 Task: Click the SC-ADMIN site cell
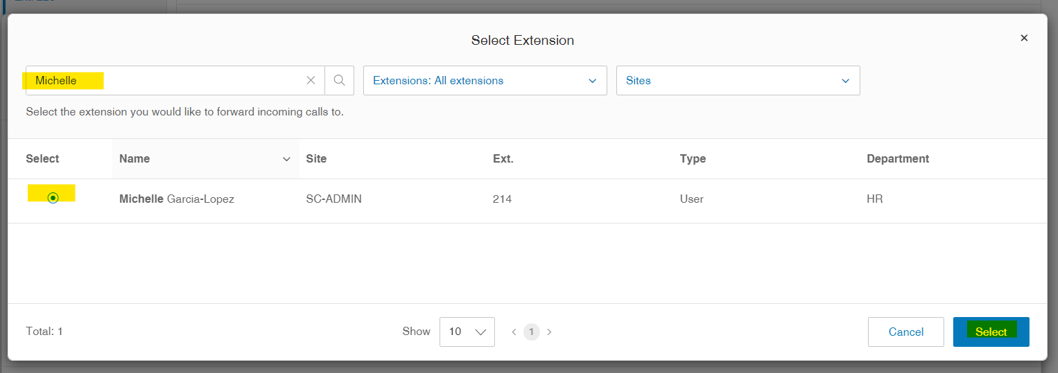pos(334,199)
